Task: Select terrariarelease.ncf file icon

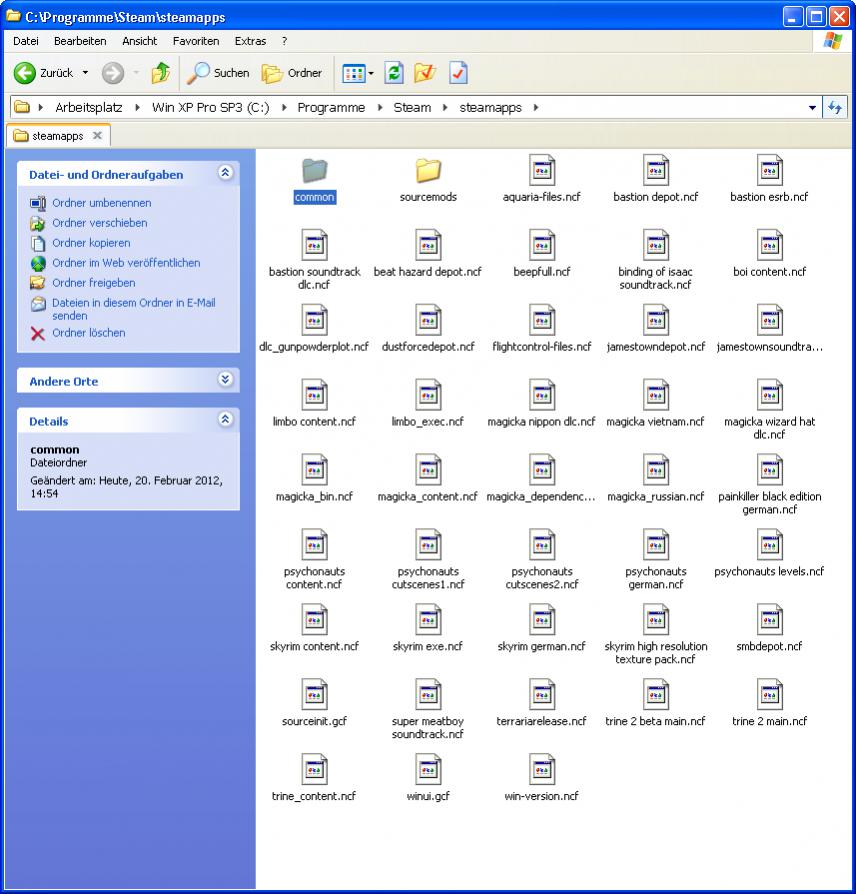Action: tap(542, 694)
